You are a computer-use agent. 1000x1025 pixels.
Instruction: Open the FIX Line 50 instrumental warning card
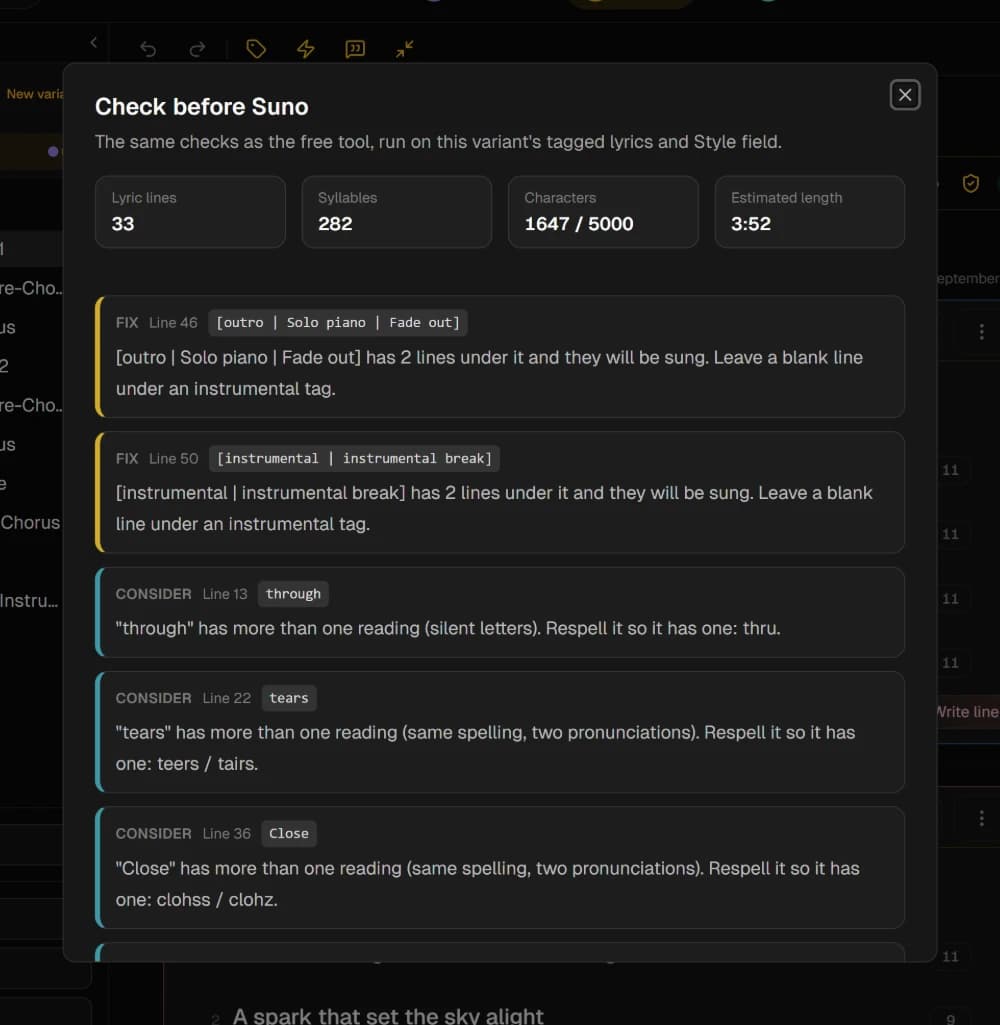coord(500,492)
